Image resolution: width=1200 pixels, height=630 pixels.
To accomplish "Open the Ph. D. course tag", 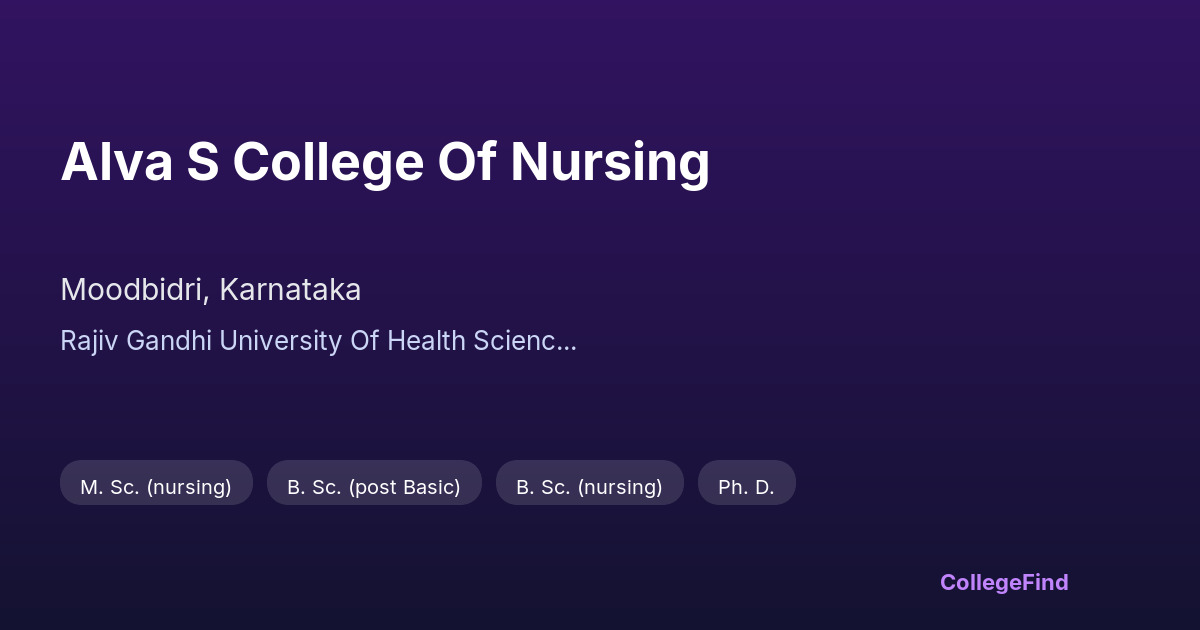I will 746,487.
